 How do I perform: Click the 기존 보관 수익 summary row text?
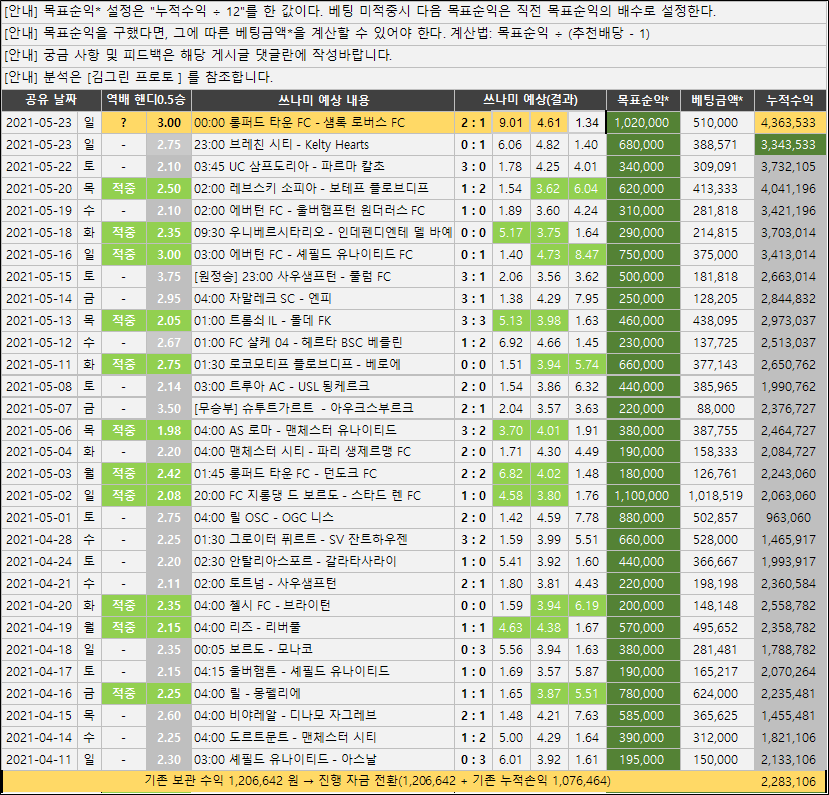click(x=377, y=781)
